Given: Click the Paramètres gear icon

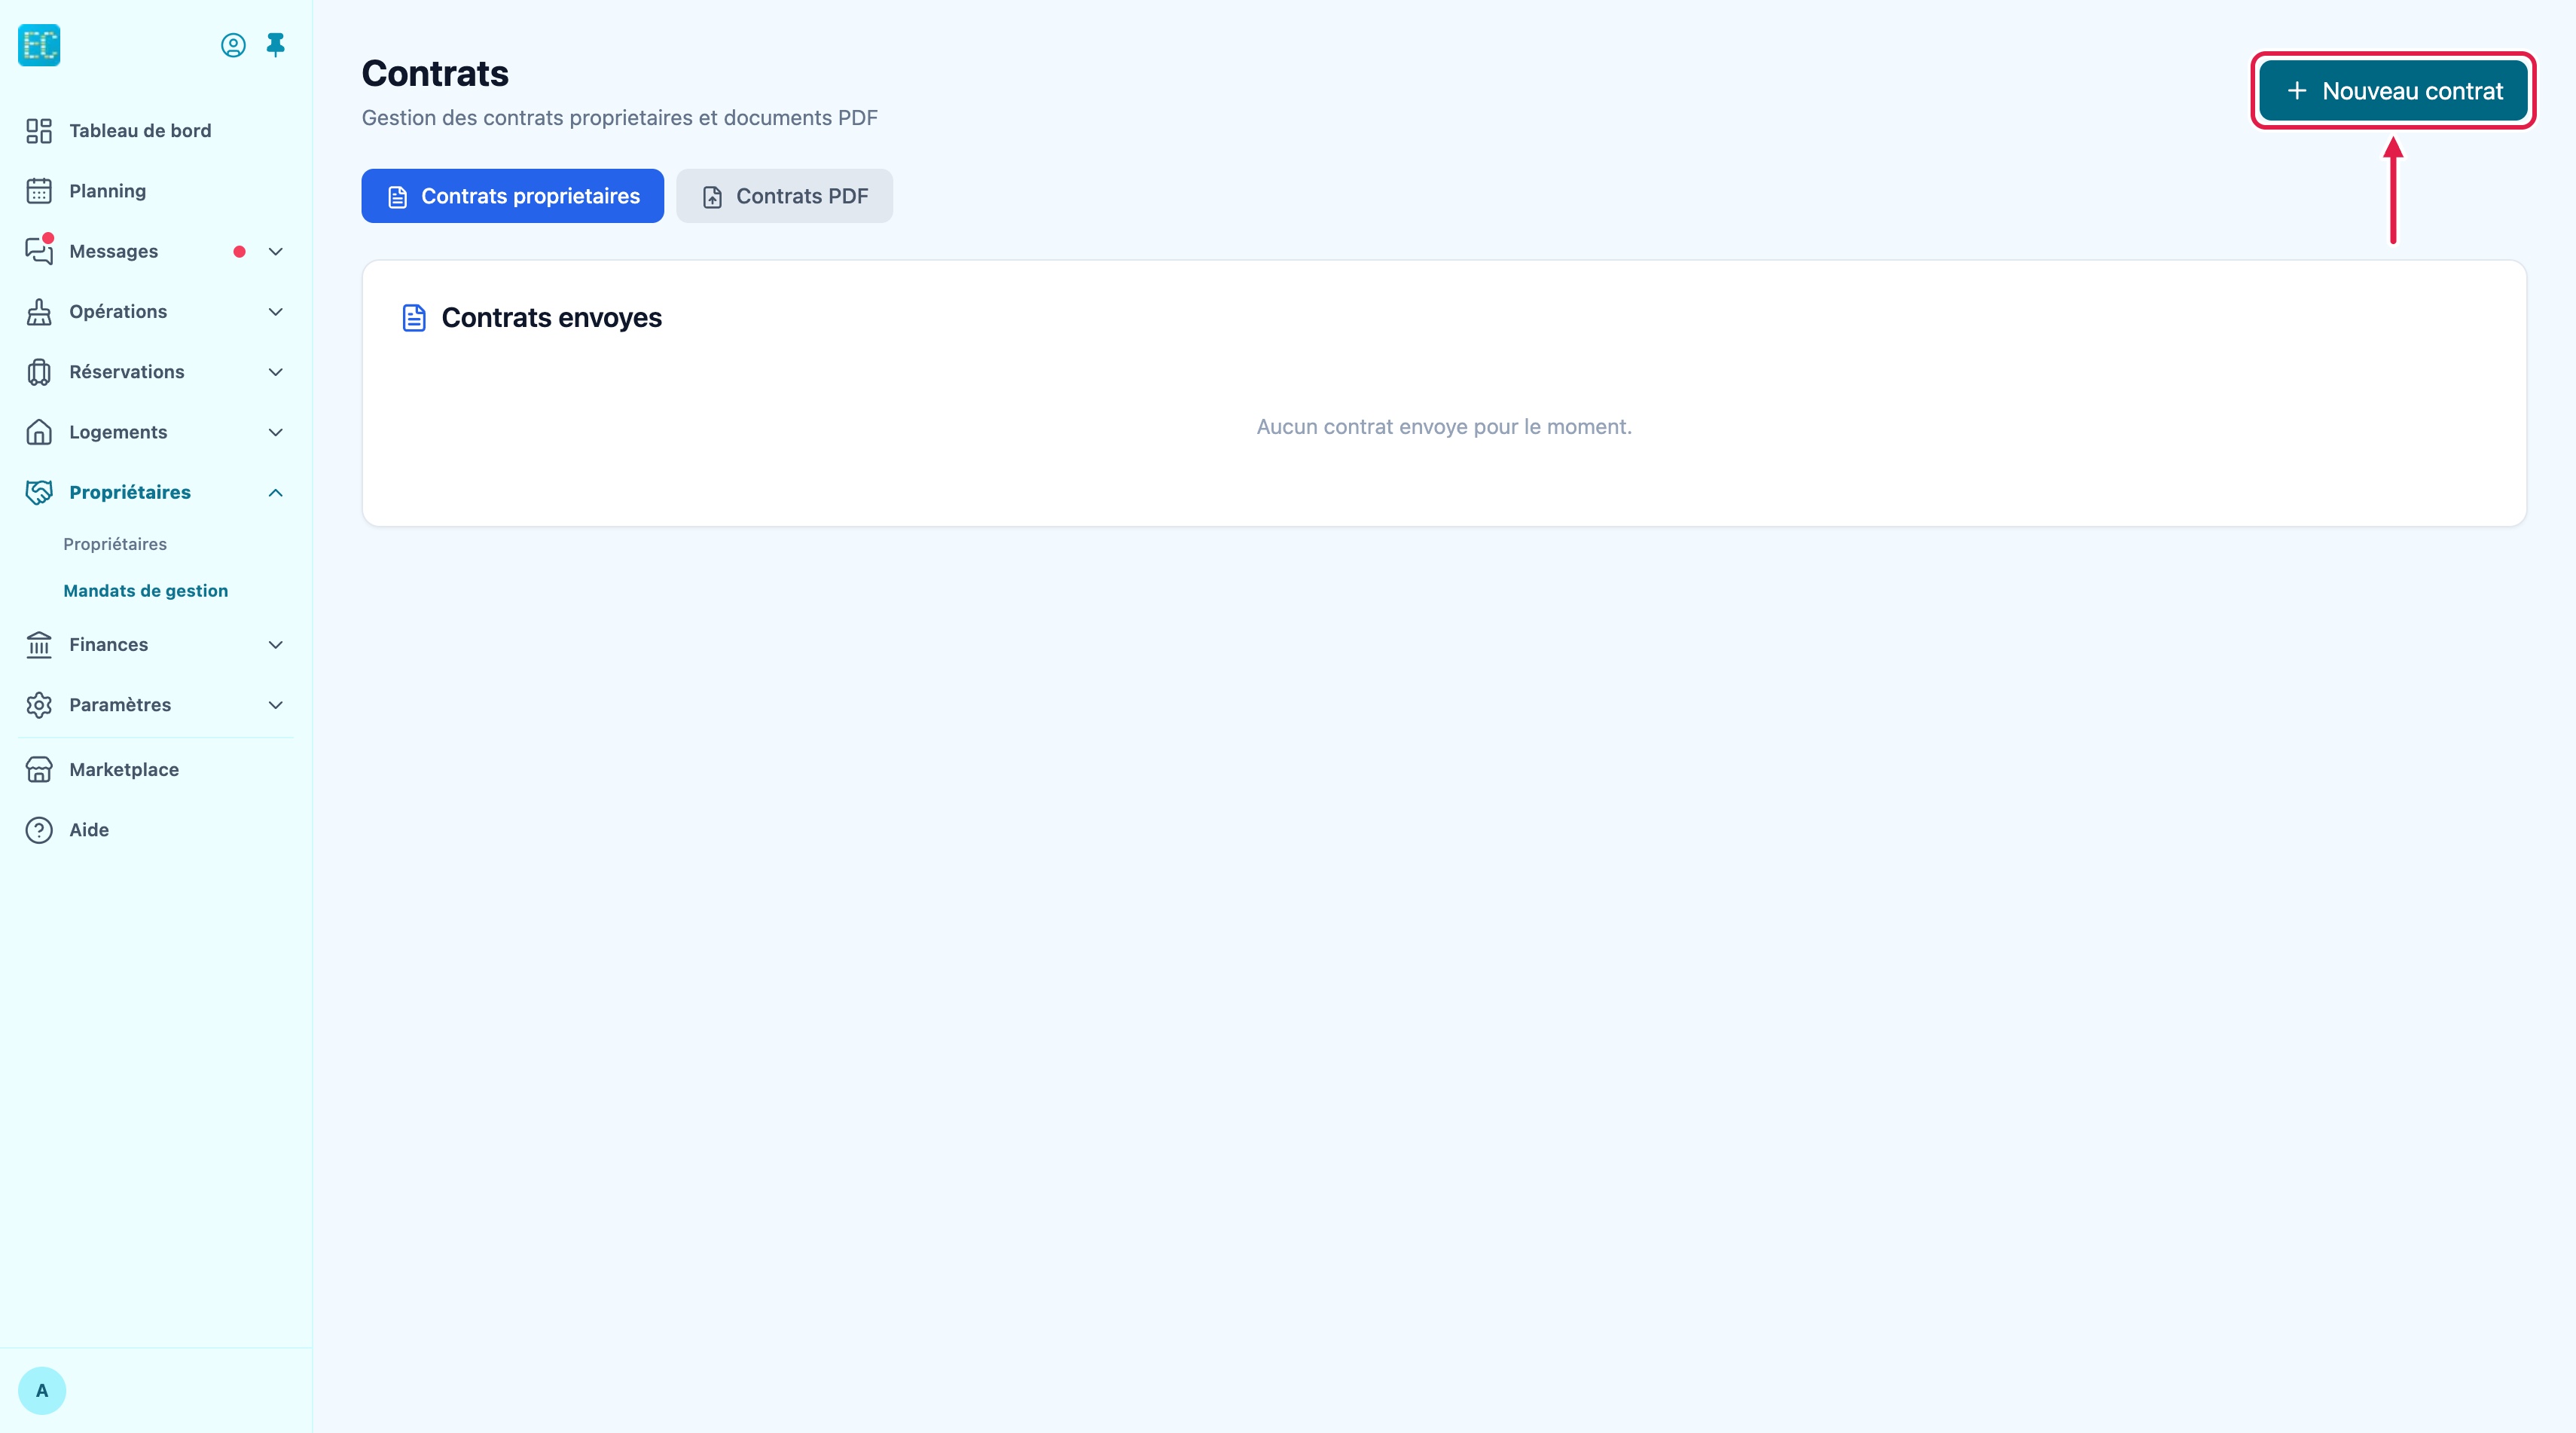Looking at the screenshot, I should [39, 705].
